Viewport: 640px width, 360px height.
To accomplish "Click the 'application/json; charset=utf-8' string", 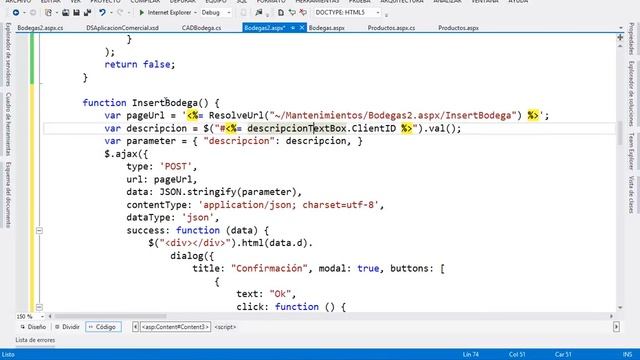I will [289, 205].
